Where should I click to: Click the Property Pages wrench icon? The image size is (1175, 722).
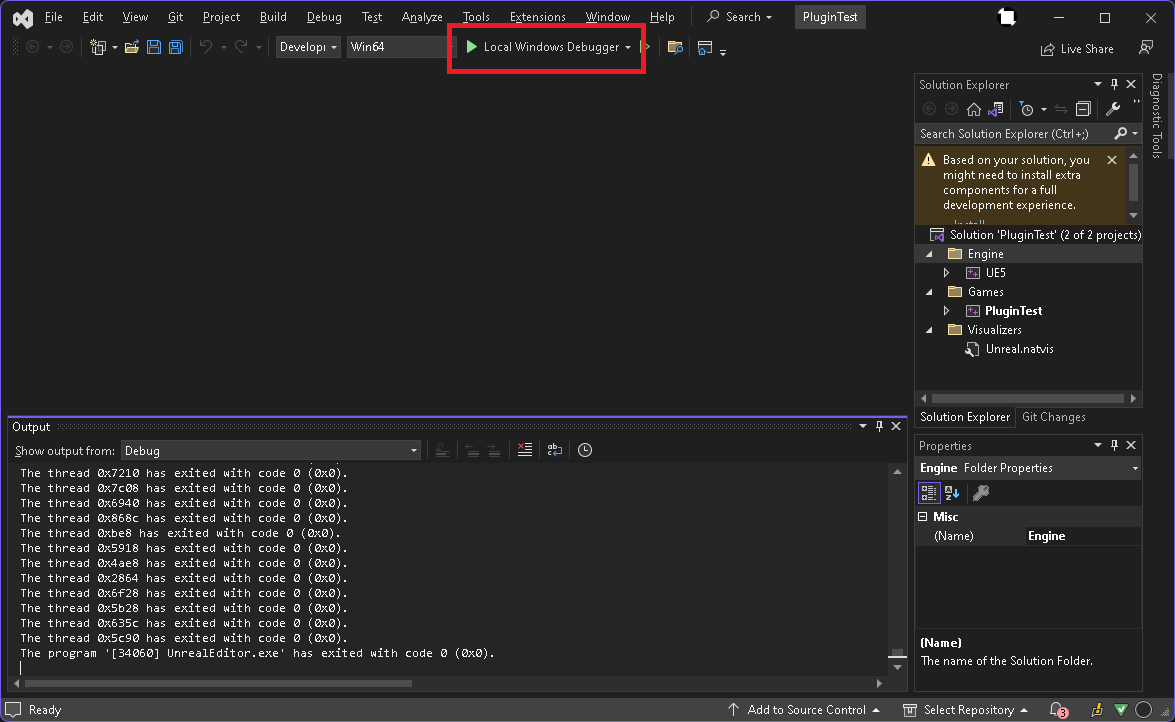point(981,493)
